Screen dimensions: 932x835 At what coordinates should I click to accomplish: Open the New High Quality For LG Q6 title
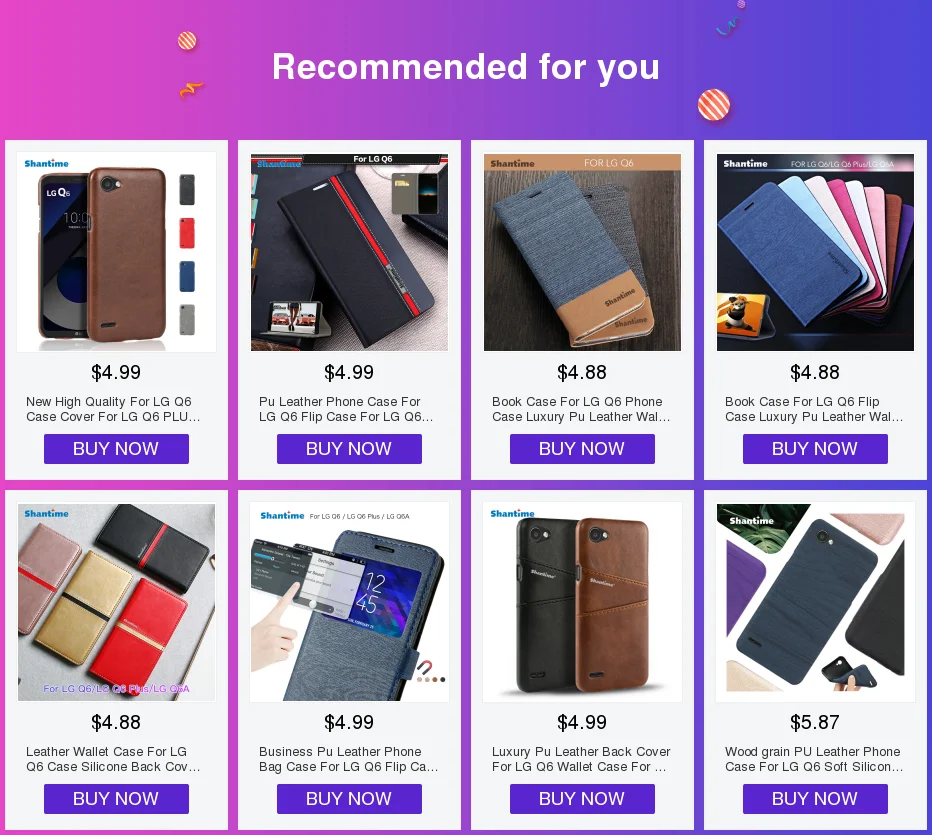[x=113, y=409]
